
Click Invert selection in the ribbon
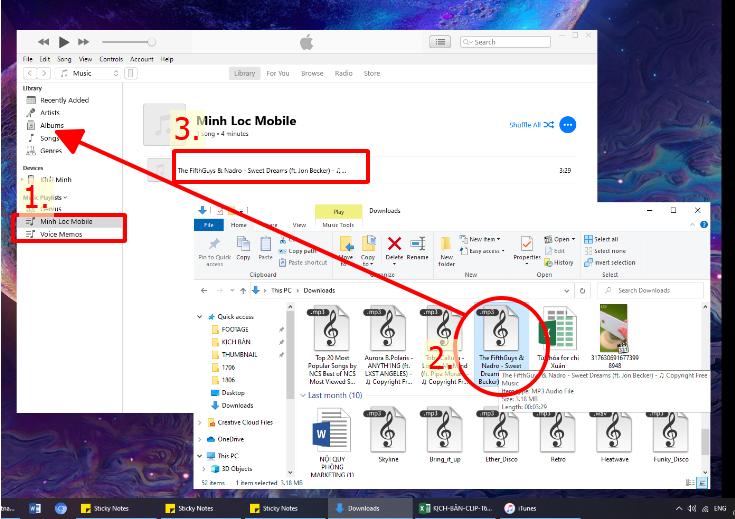[610, 263]
